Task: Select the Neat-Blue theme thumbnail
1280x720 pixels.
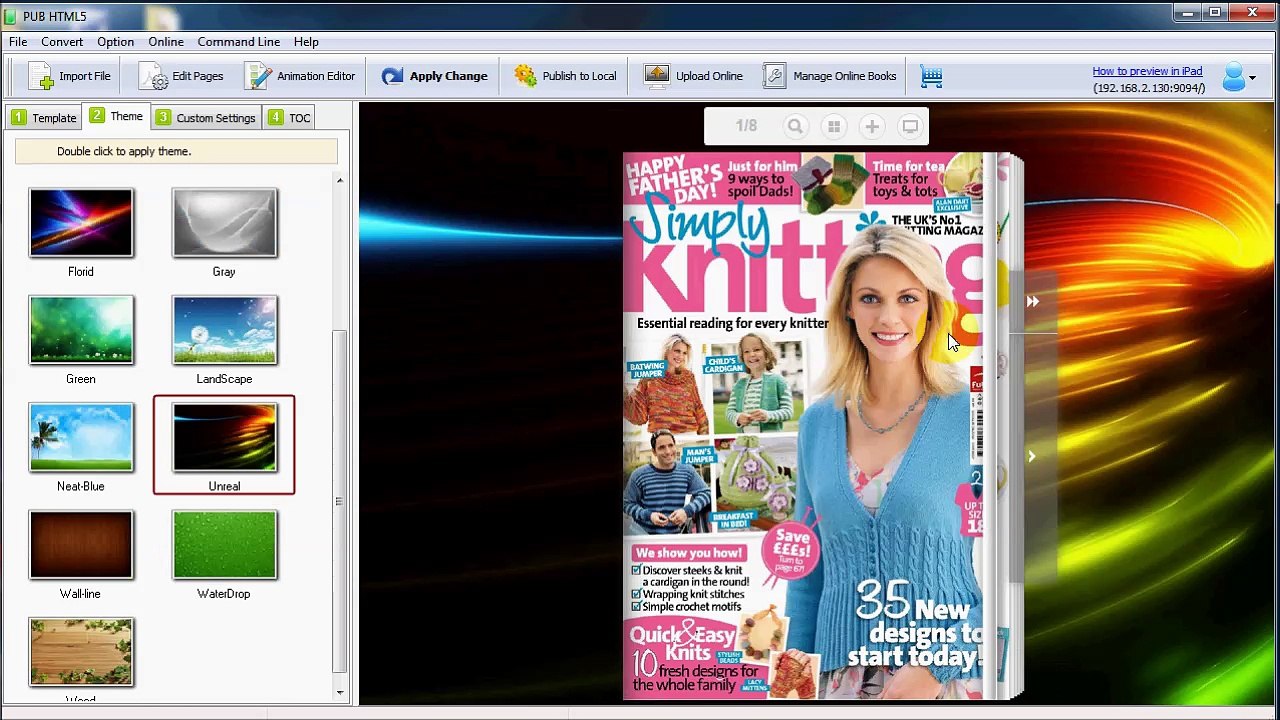Action: point(81,437)
